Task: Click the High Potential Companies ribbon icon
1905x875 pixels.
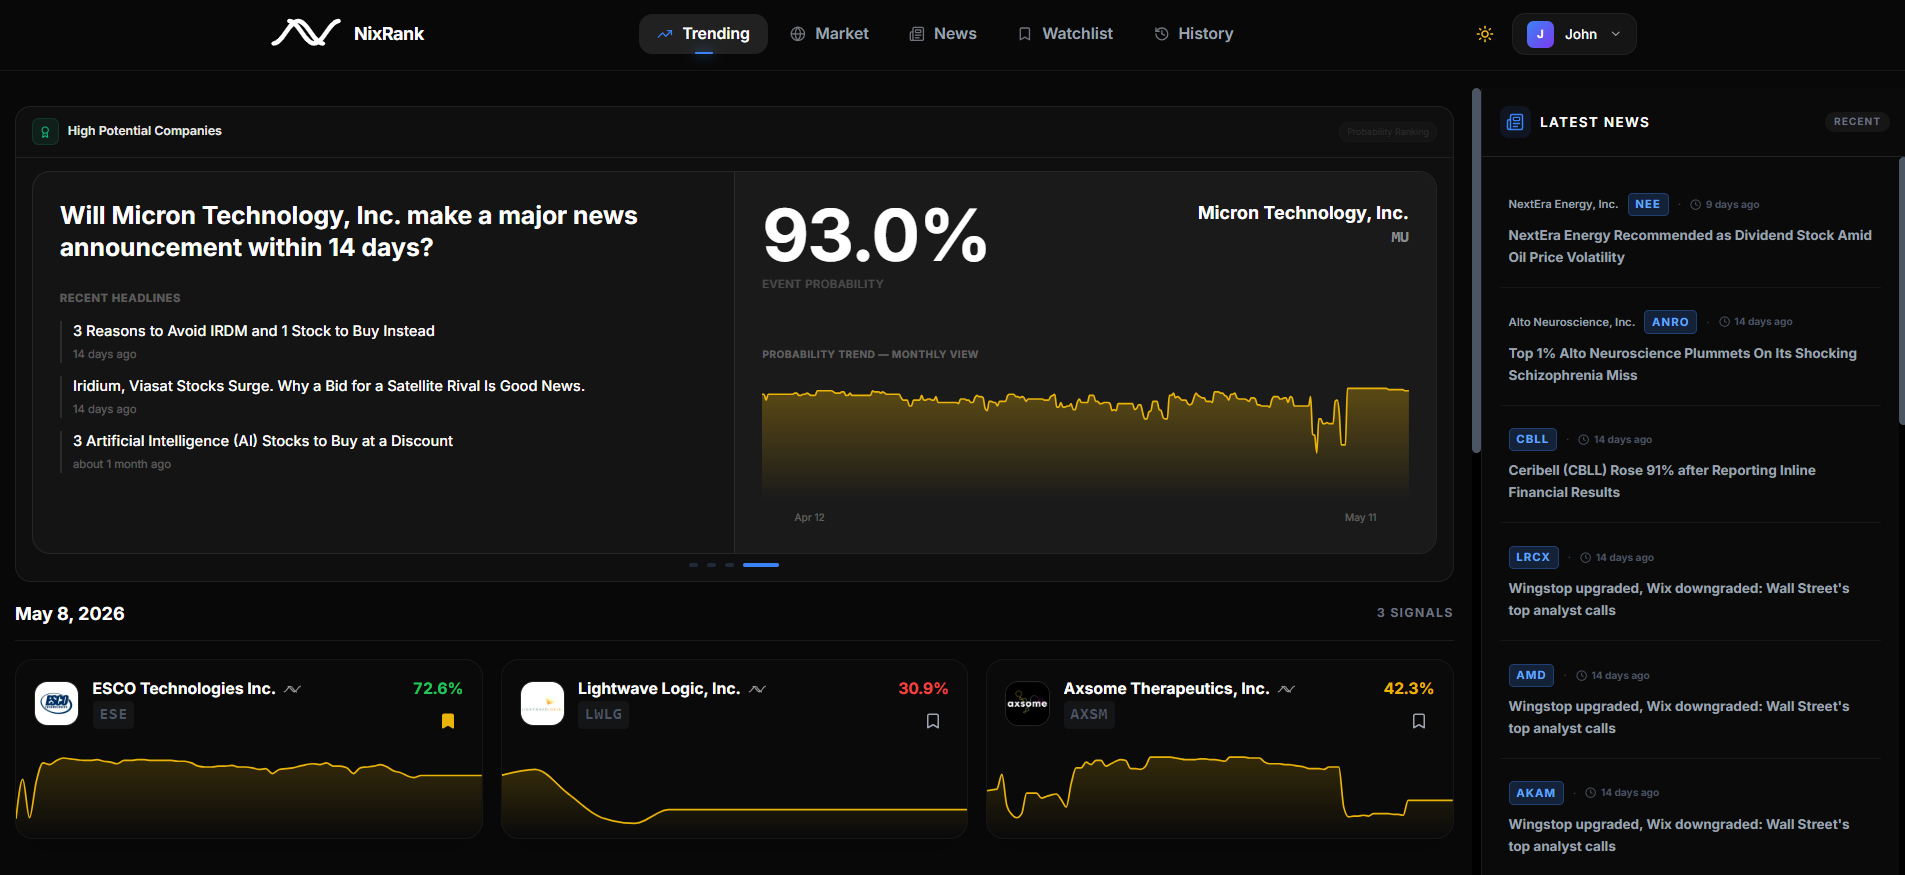Action: tap(45, 131)
